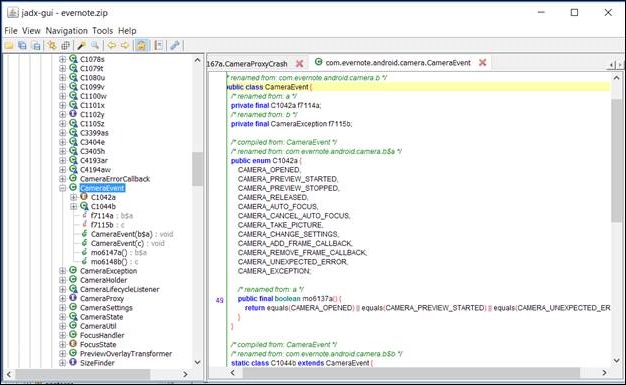Click the tab strip scroll-left arrow
This screenshot has width=626, height=385.
611,65
